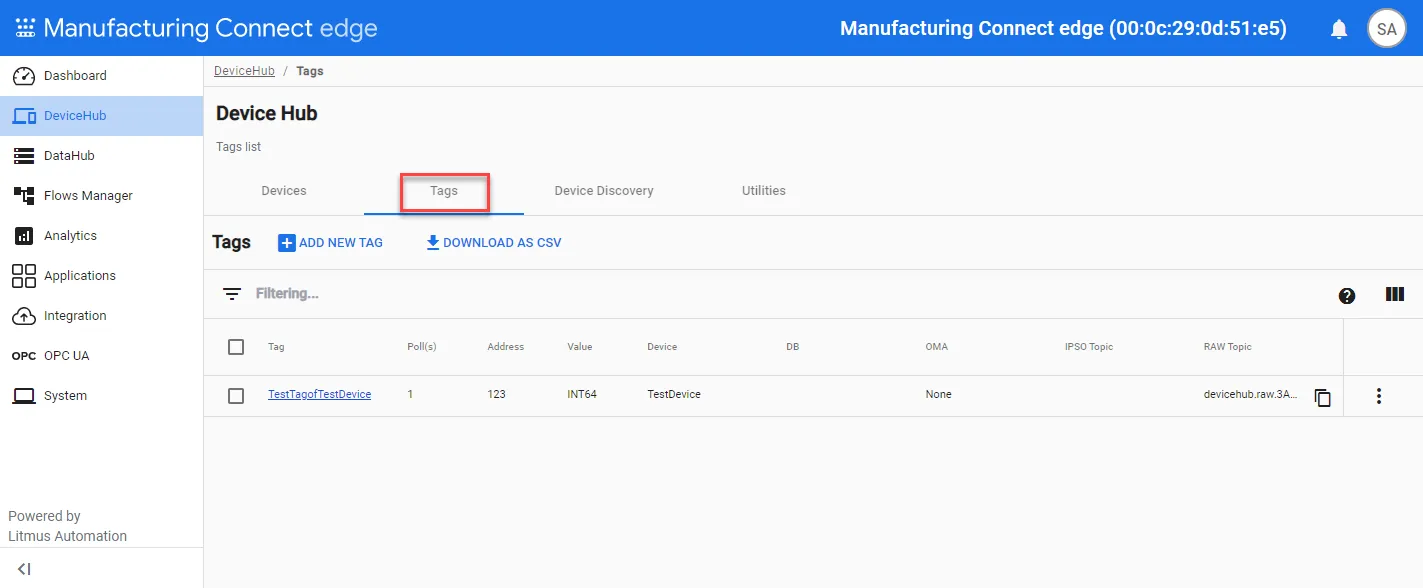Image resolution: width=1423 pixels, height=588 pixels.
Task: Click the address cell 123
Action: [x=496, y=395]
